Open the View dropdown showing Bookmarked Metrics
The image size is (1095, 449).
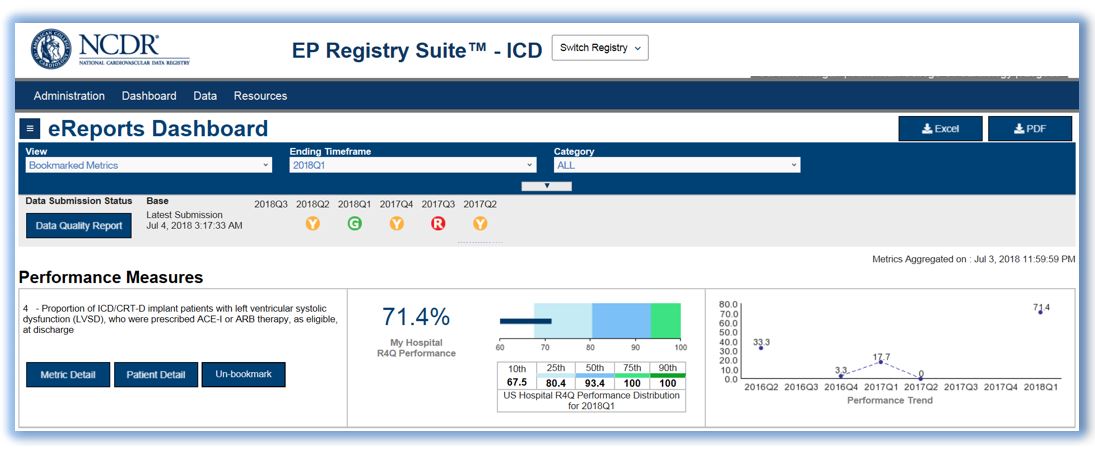point(148,166)
